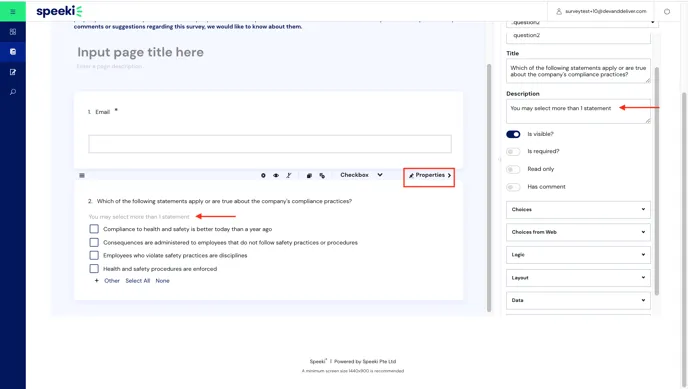Click the 'Input page title here' heading
The width and height of the screenshot is (688, 389).
pyautogui.click(x=140, y=52)
